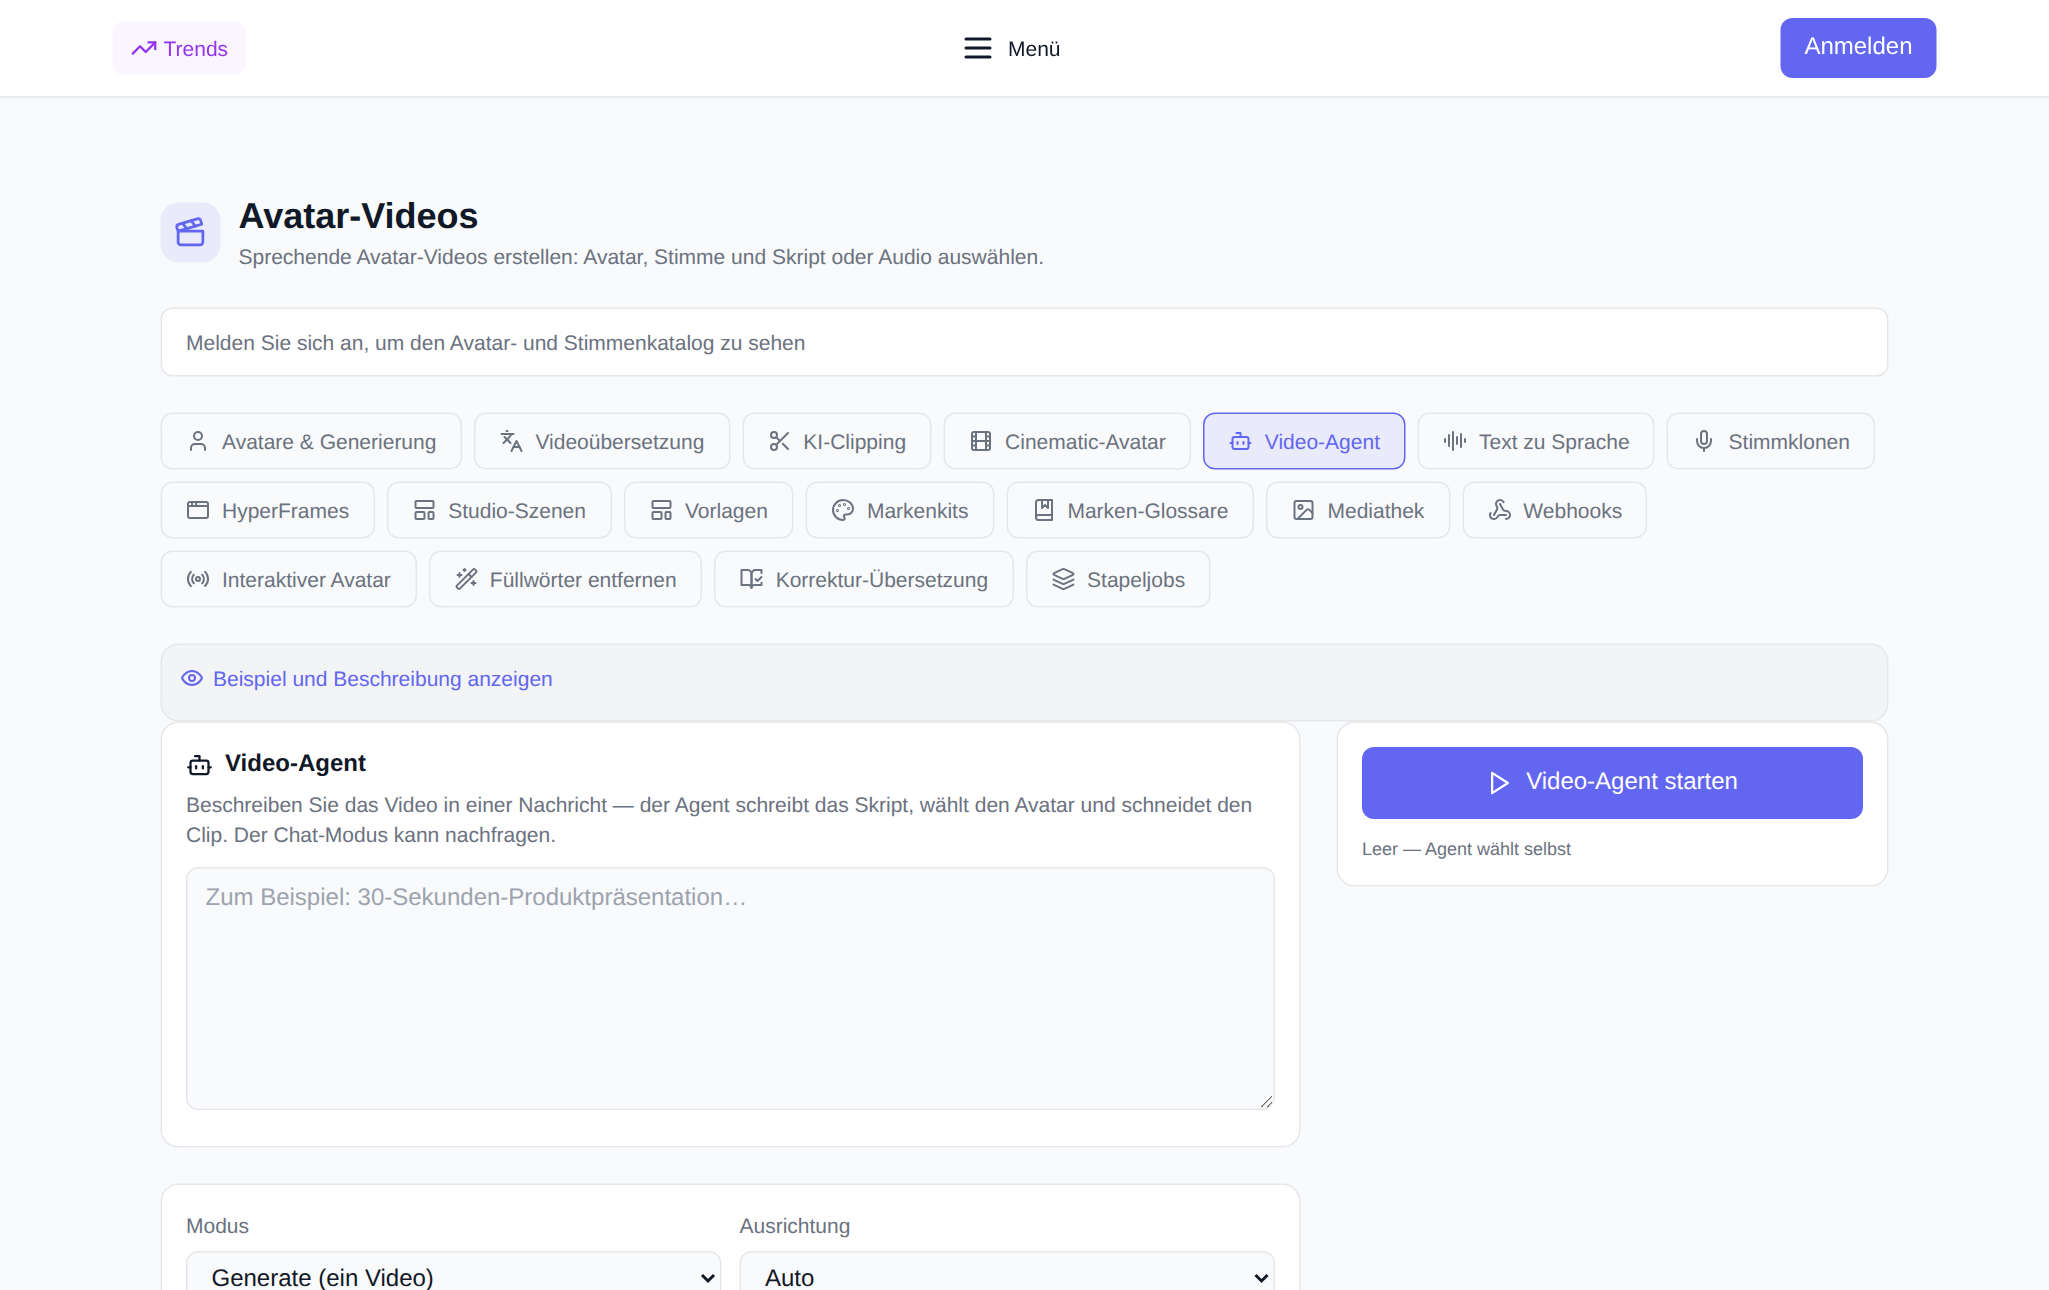
Task: Click the Avatar-Videos clapperboard icon
Action: 190,232
